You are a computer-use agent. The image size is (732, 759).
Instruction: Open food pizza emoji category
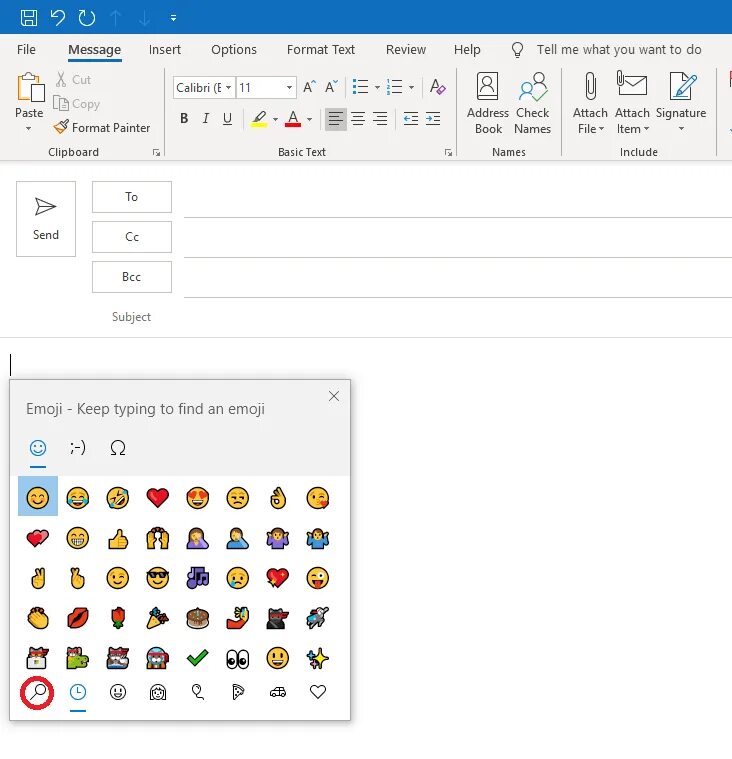pos(238,693)
